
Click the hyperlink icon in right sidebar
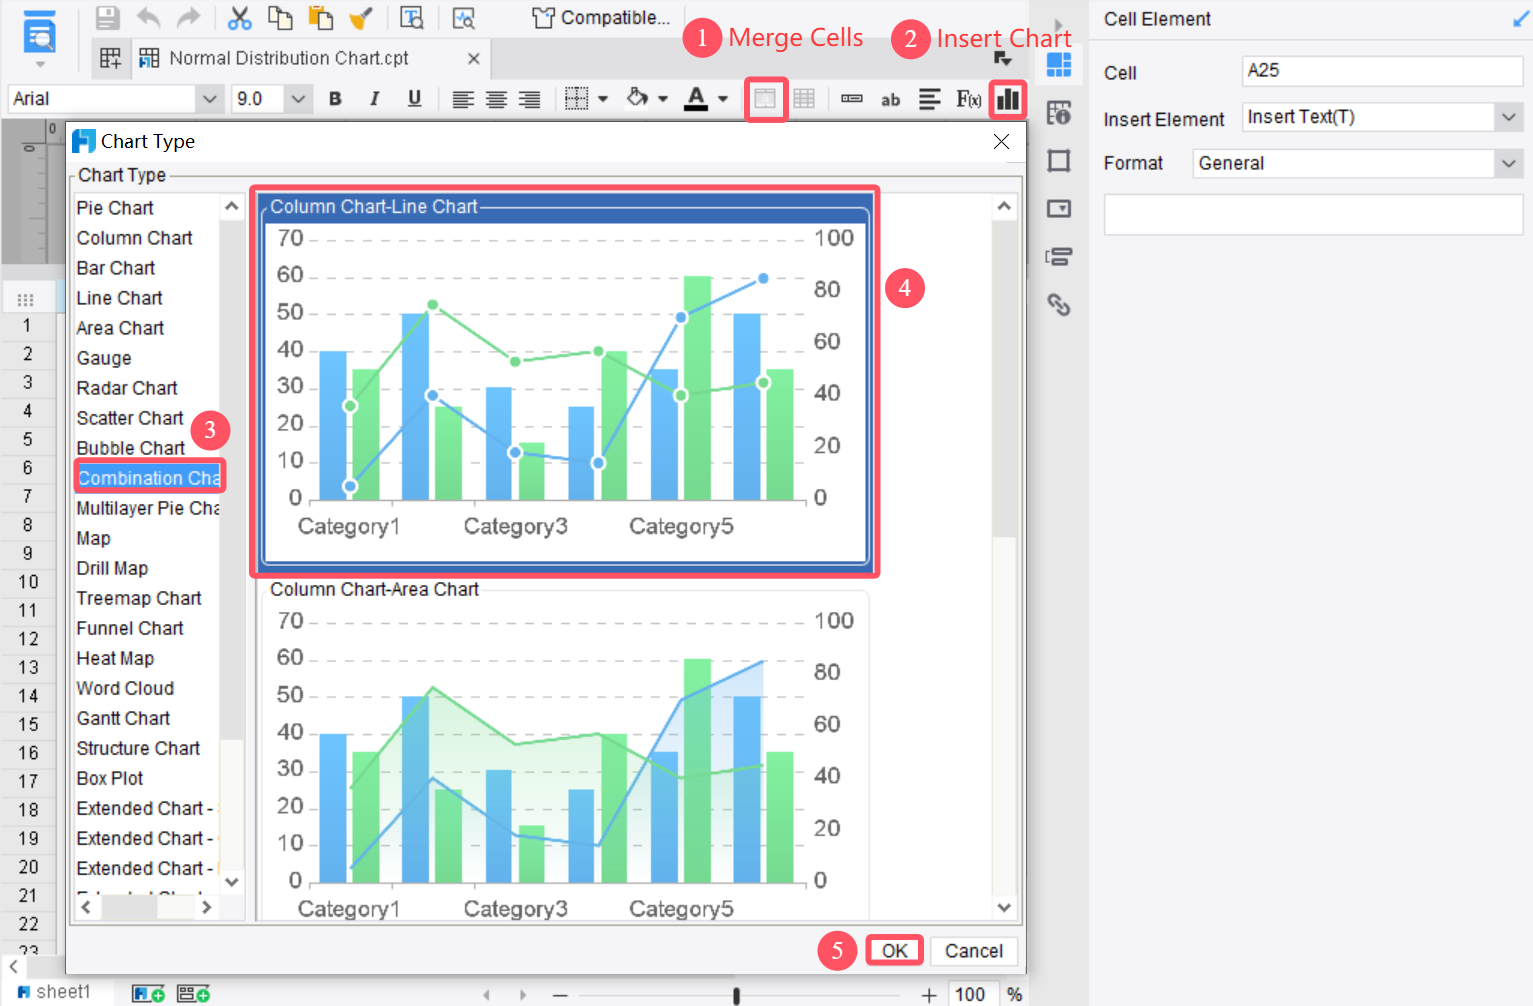click(x=1058, y=306)
